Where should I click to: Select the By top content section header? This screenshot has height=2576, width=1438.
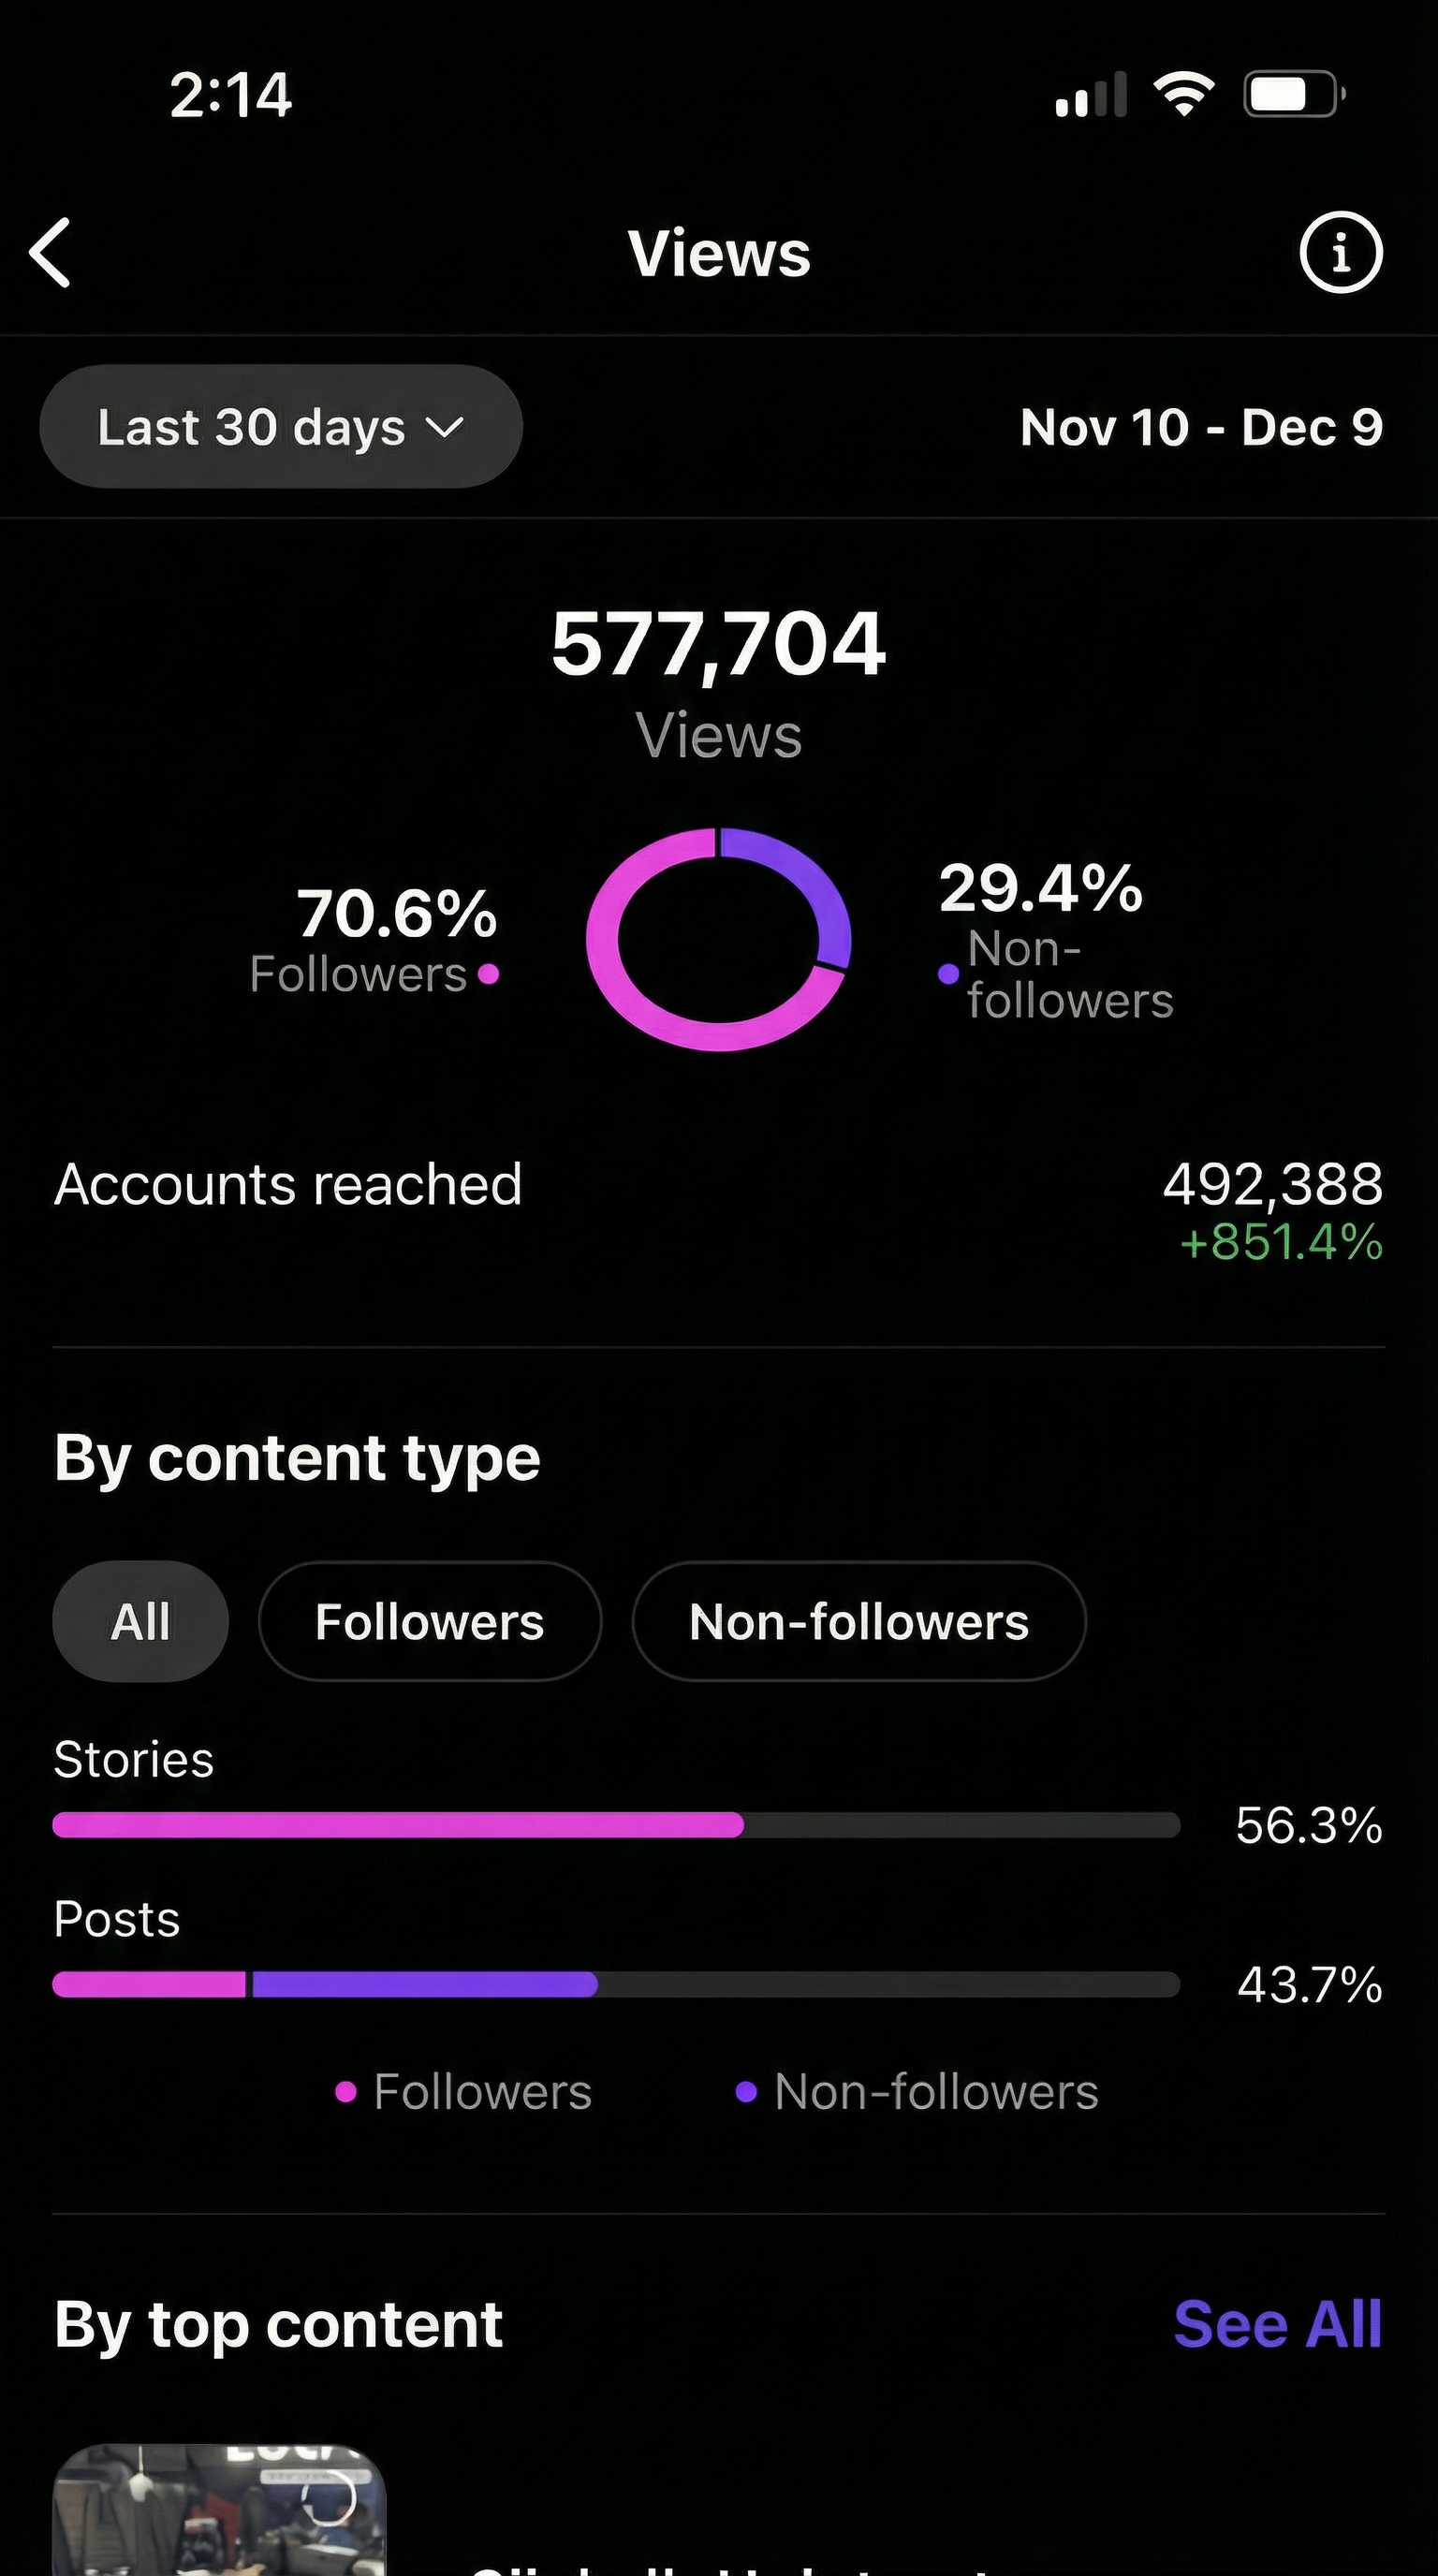[278, 2322]
